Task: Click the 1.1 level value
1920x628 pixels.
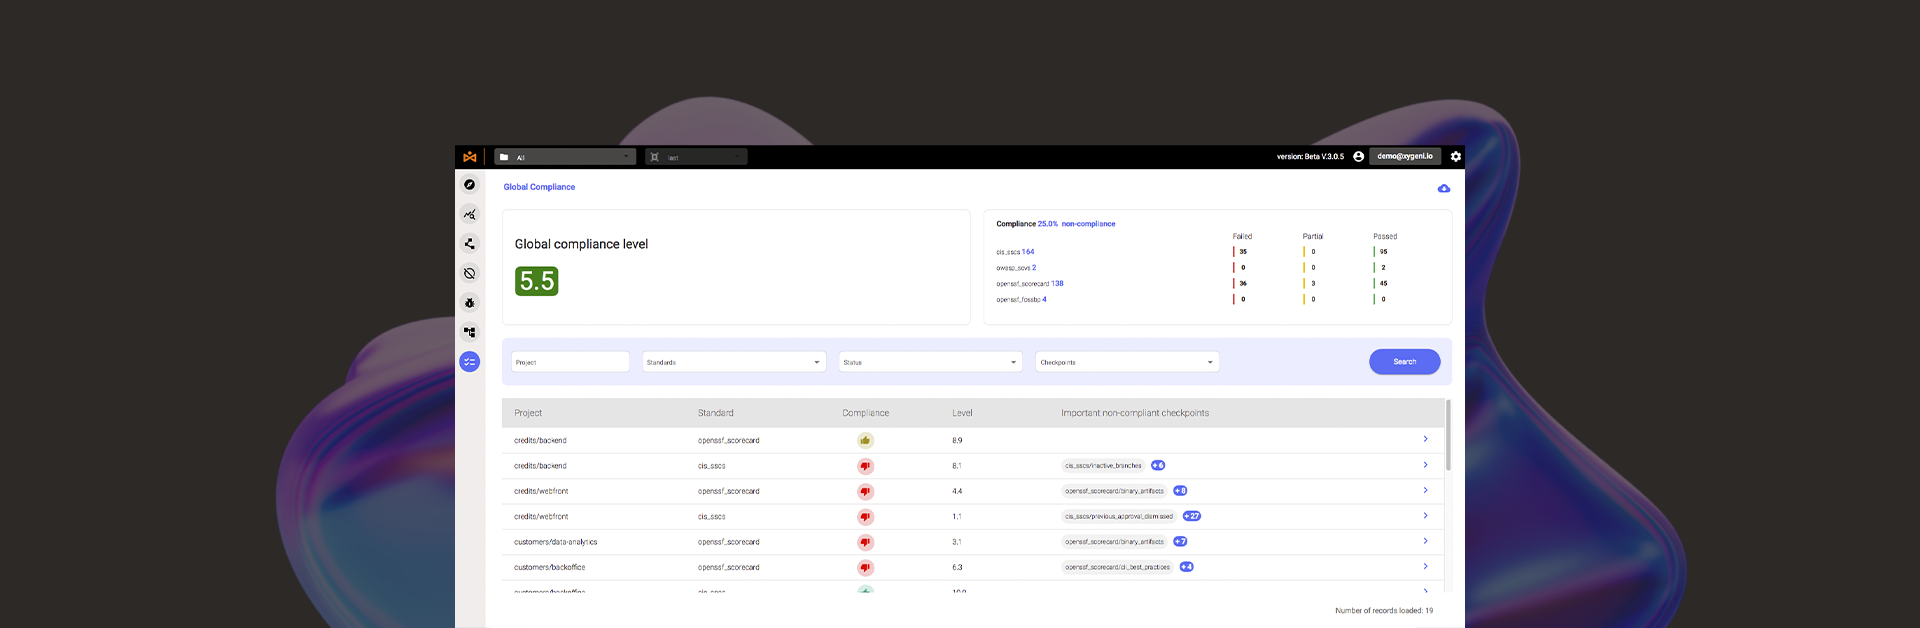Action: click(957, 517)
